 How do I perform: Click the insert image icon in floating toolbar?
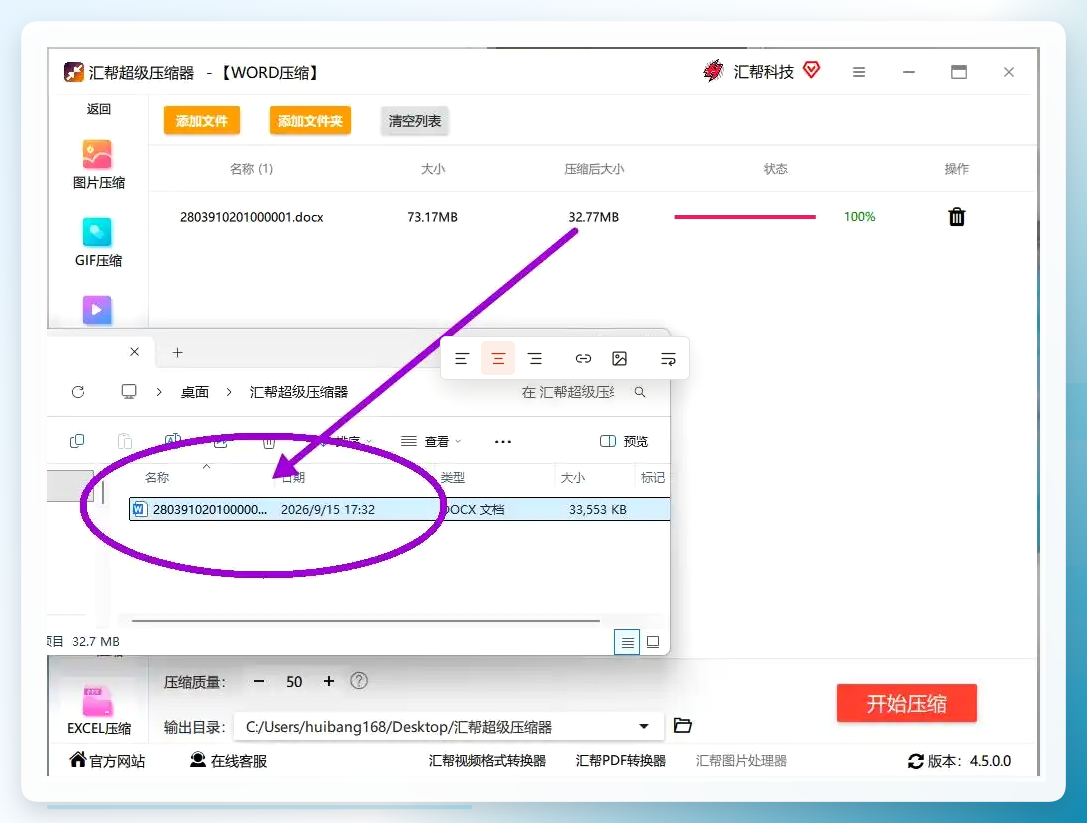click(x=619, y=358)
